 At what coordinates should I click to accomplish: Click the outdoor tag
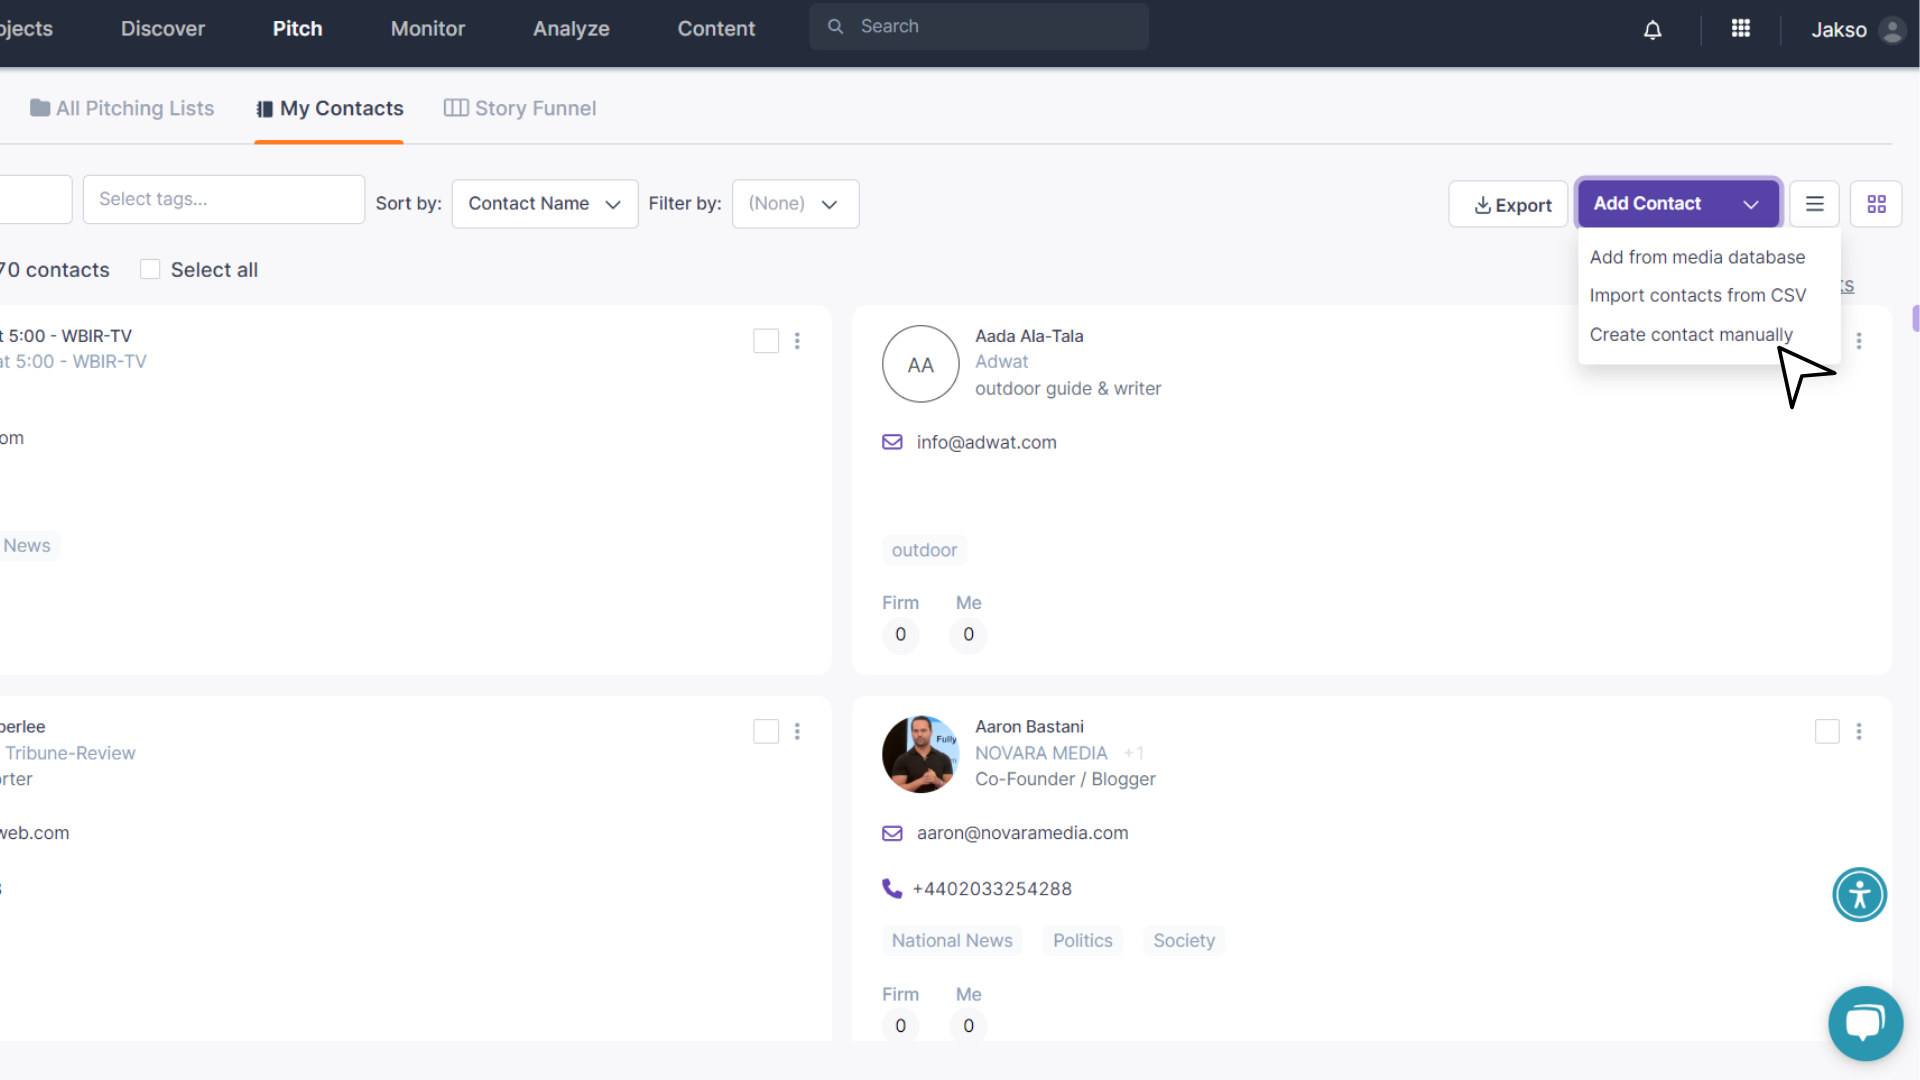coord(924,550)
